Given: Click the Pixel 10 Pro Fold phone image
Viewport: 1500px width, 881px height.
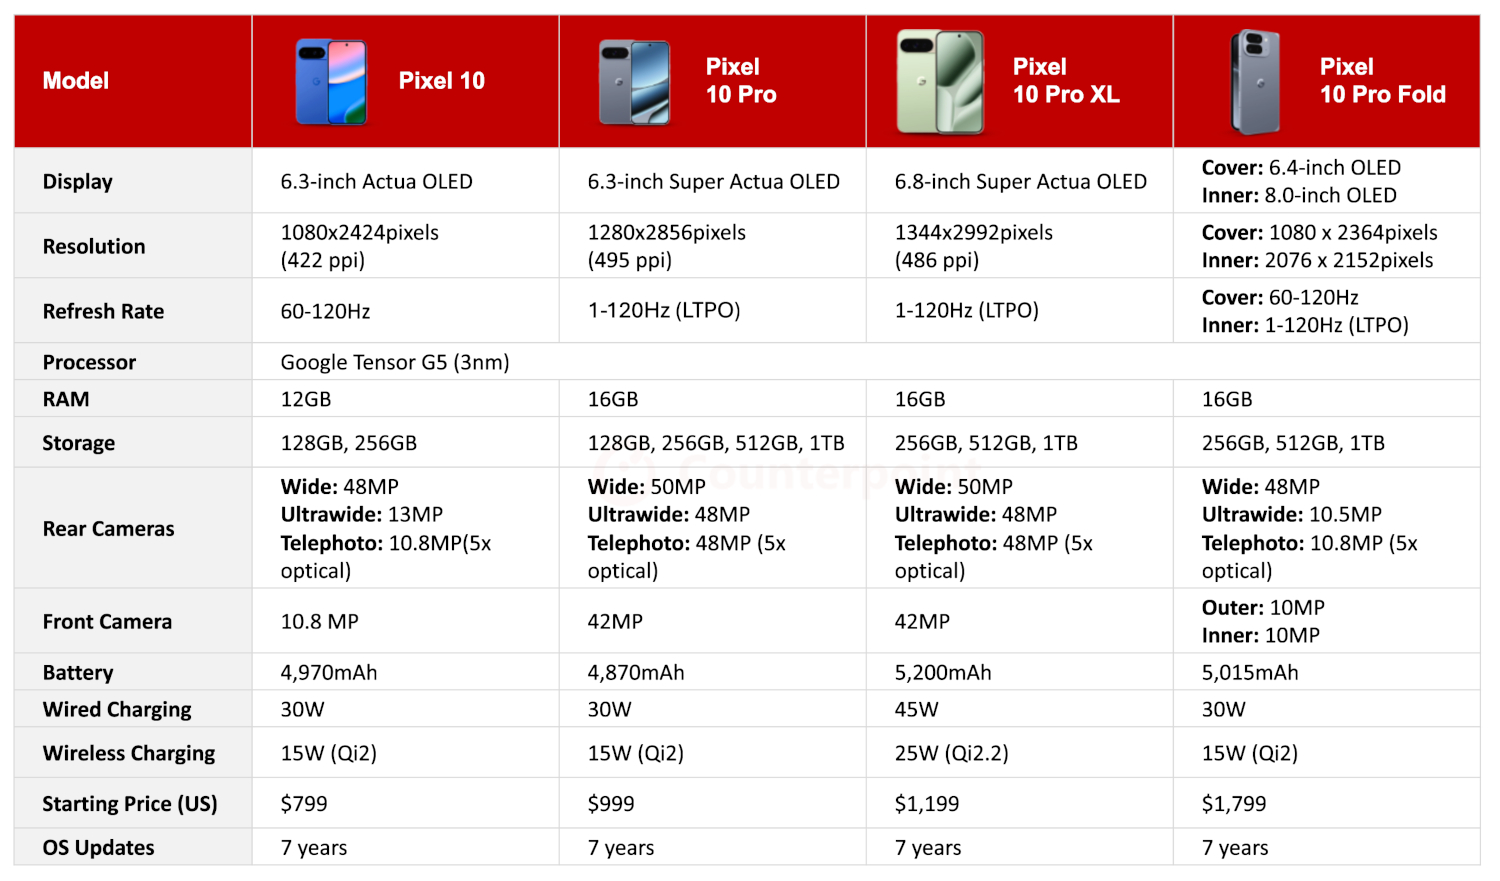Looking at the screenshot, I should [1256, 82].
